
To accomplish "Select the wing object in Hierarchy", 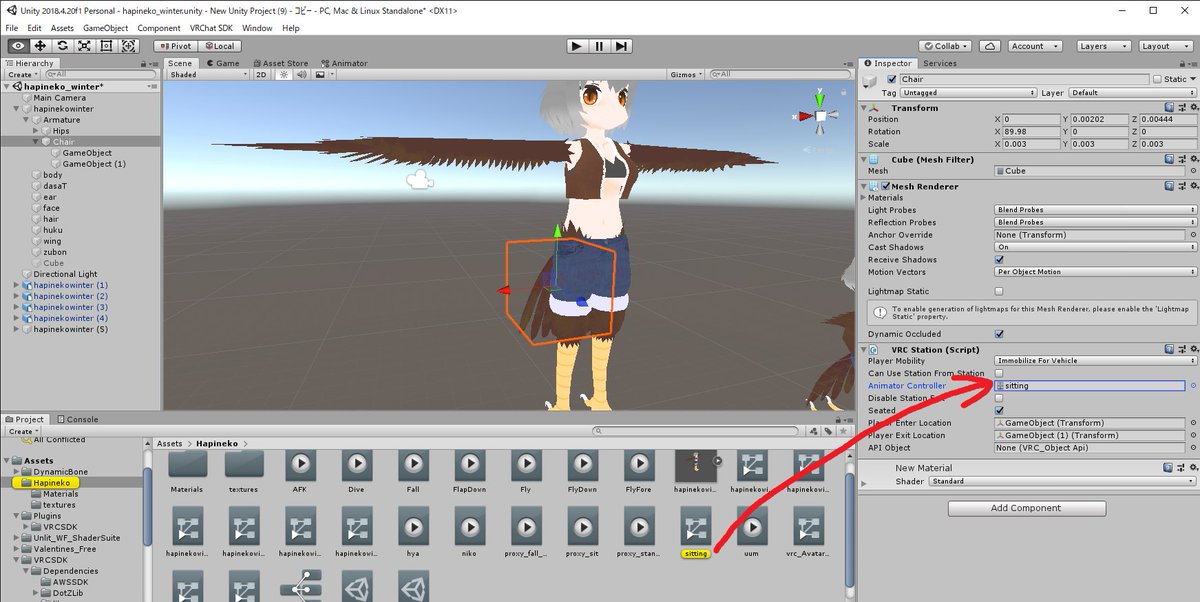I will tap(52, 241).
